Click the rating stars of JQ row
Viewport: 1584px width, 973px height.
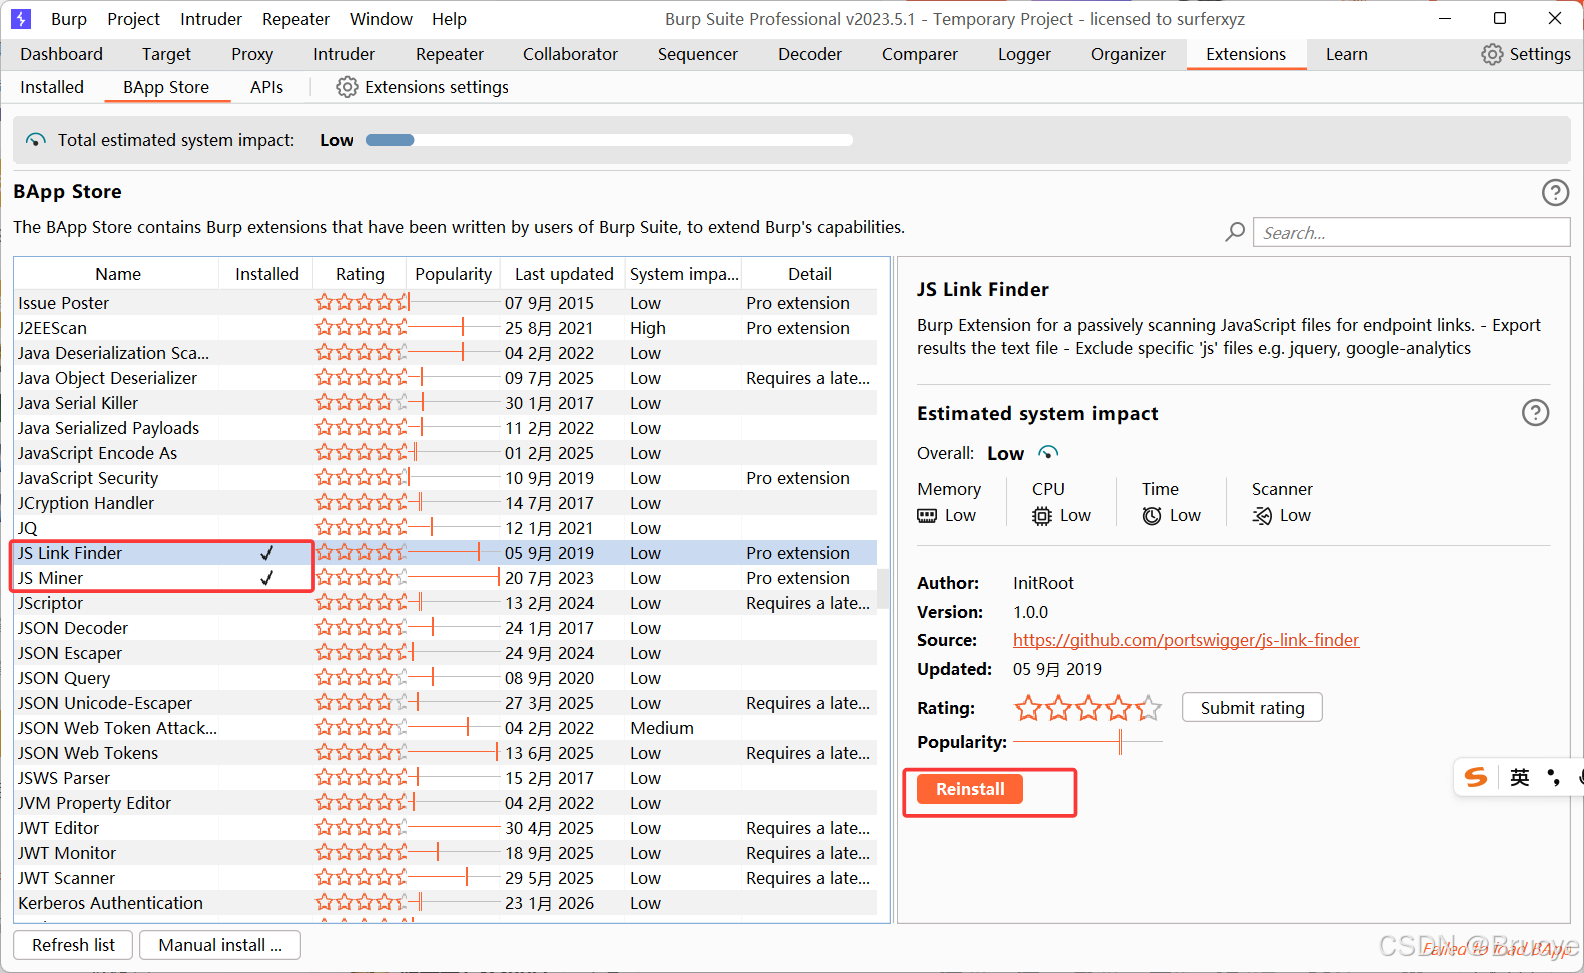point(361,527)
